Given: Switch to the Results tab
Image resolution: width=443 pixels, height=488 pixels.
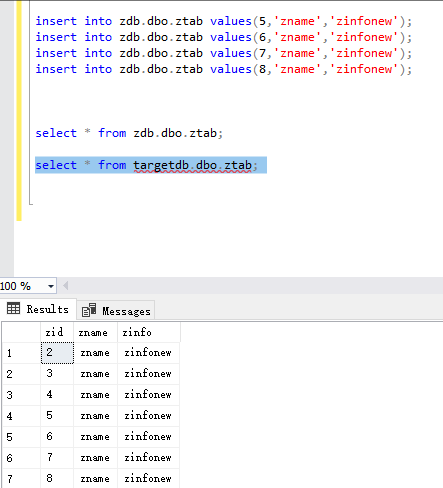Looking at the screenshot, I should (38, 309).
